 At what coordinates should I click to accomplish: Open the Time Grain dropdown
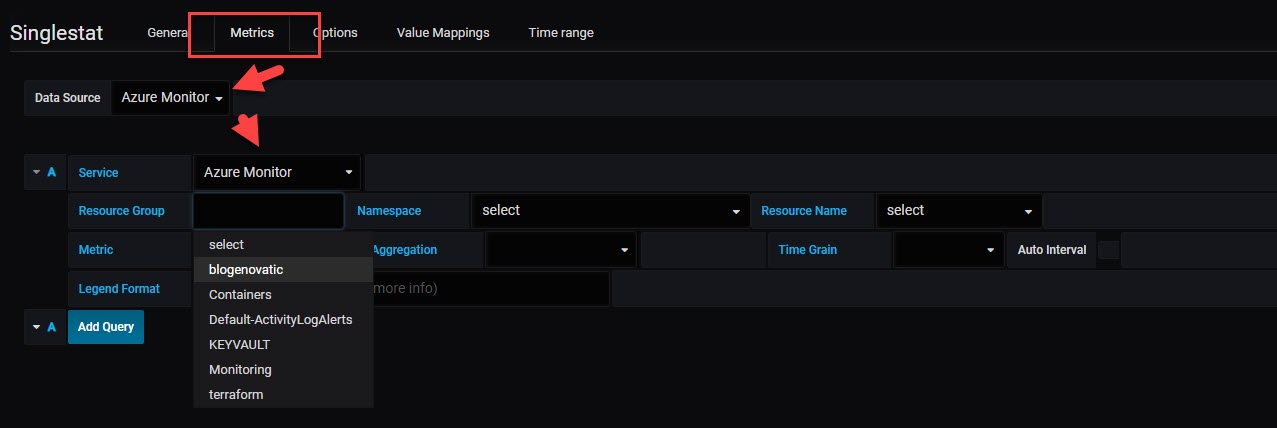pyautogui.click(x=949, y=249)
